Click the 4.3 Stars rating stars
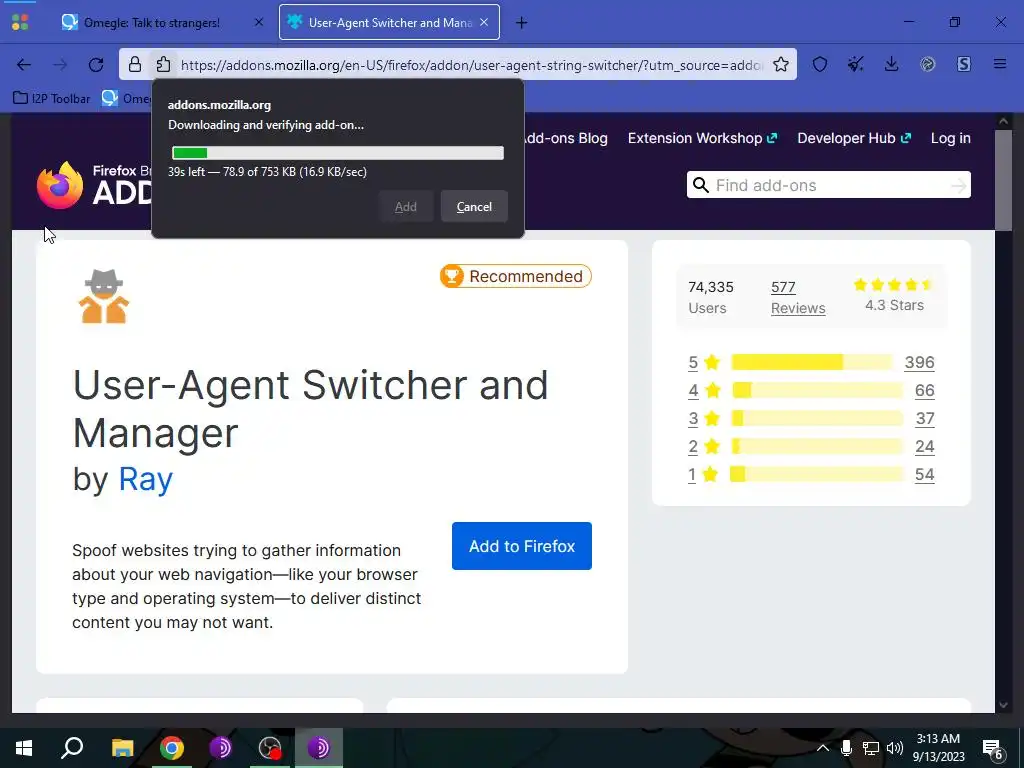This screenshot has height=768, width=1024. point(894,285)
